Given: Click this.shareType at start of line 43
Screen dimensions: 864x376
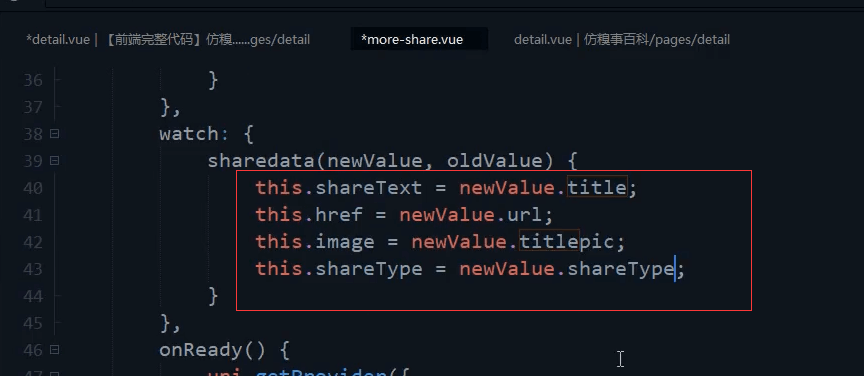Looking at the screenshot, I should 339,269.
